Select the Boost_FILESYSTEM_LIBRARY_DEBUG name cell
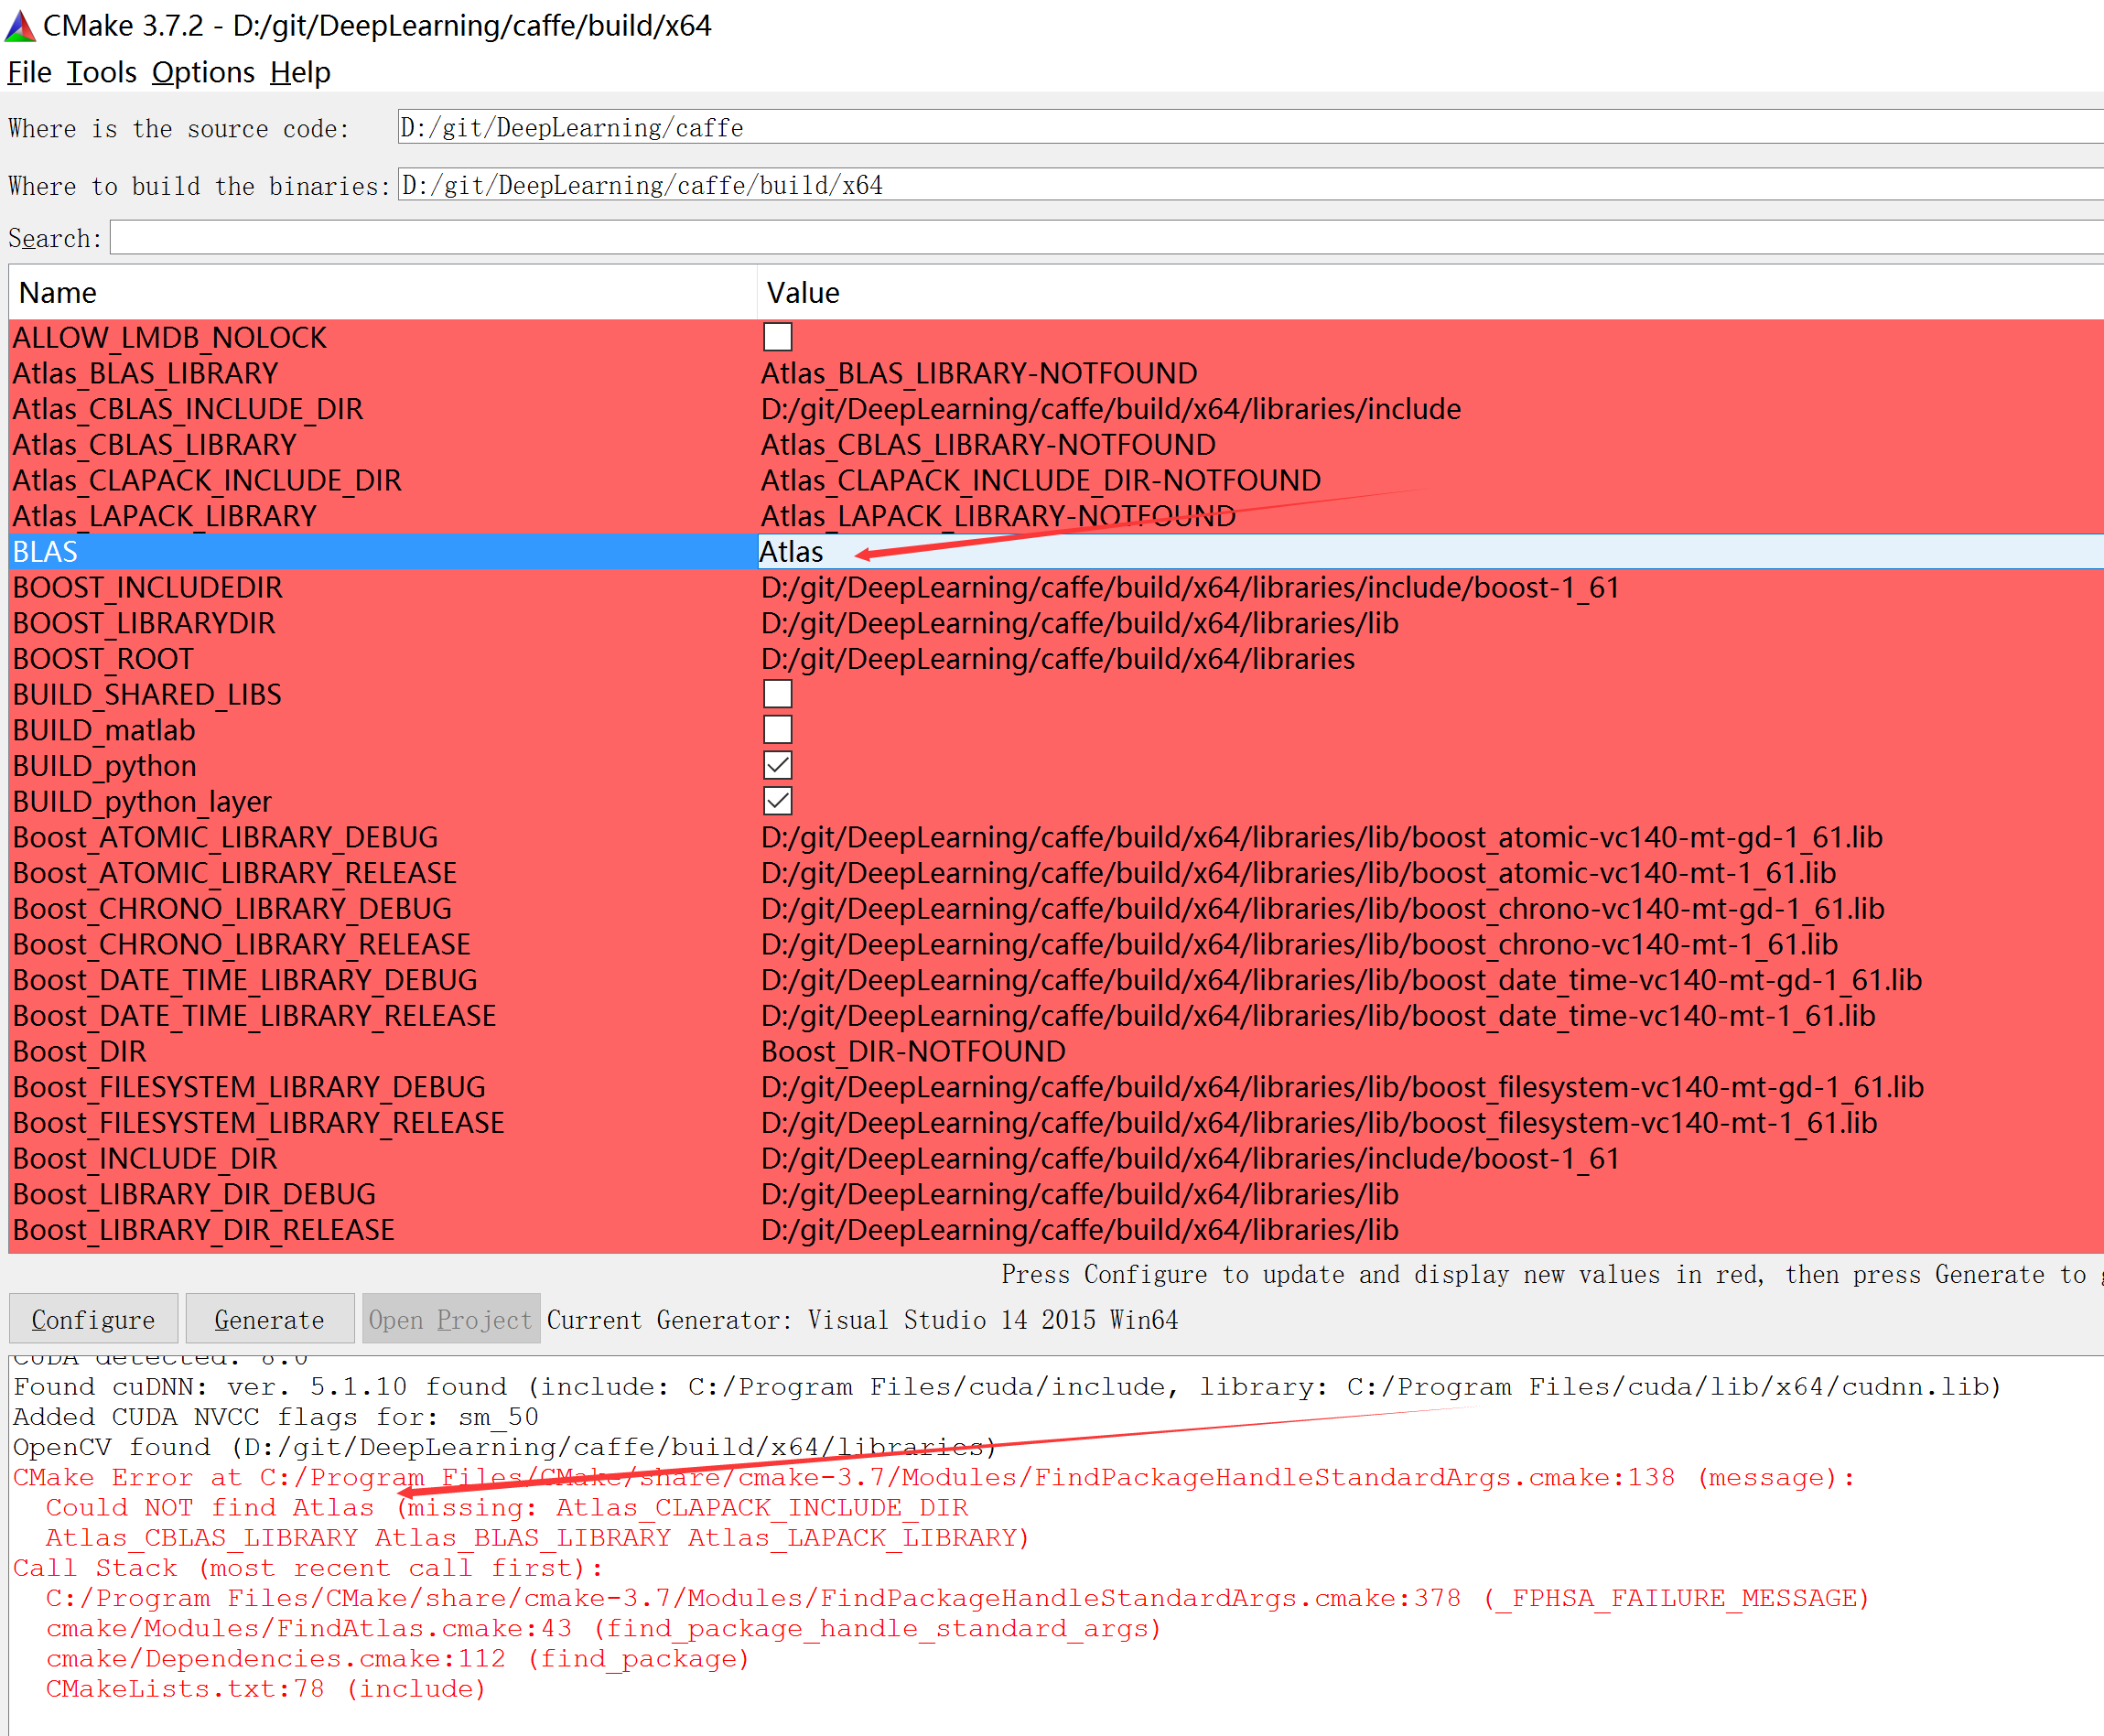Viewport: 2104px width, 1736px height. click(382, 1087)
